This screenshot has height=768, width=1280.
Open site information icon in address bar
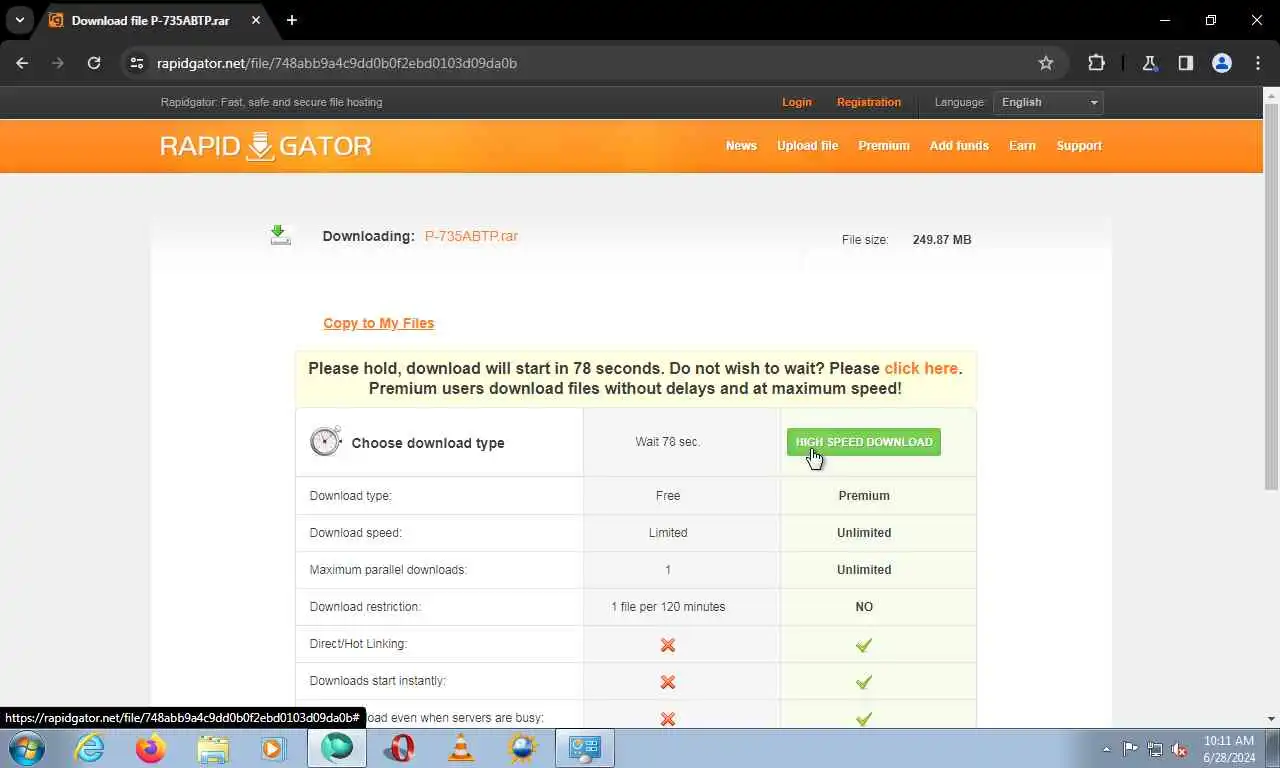point(137,63)
